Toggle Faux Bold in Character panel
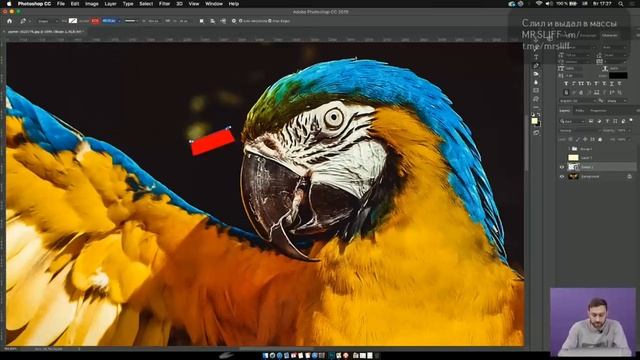This screenshot has height=360, width=640. coord(566,84)
